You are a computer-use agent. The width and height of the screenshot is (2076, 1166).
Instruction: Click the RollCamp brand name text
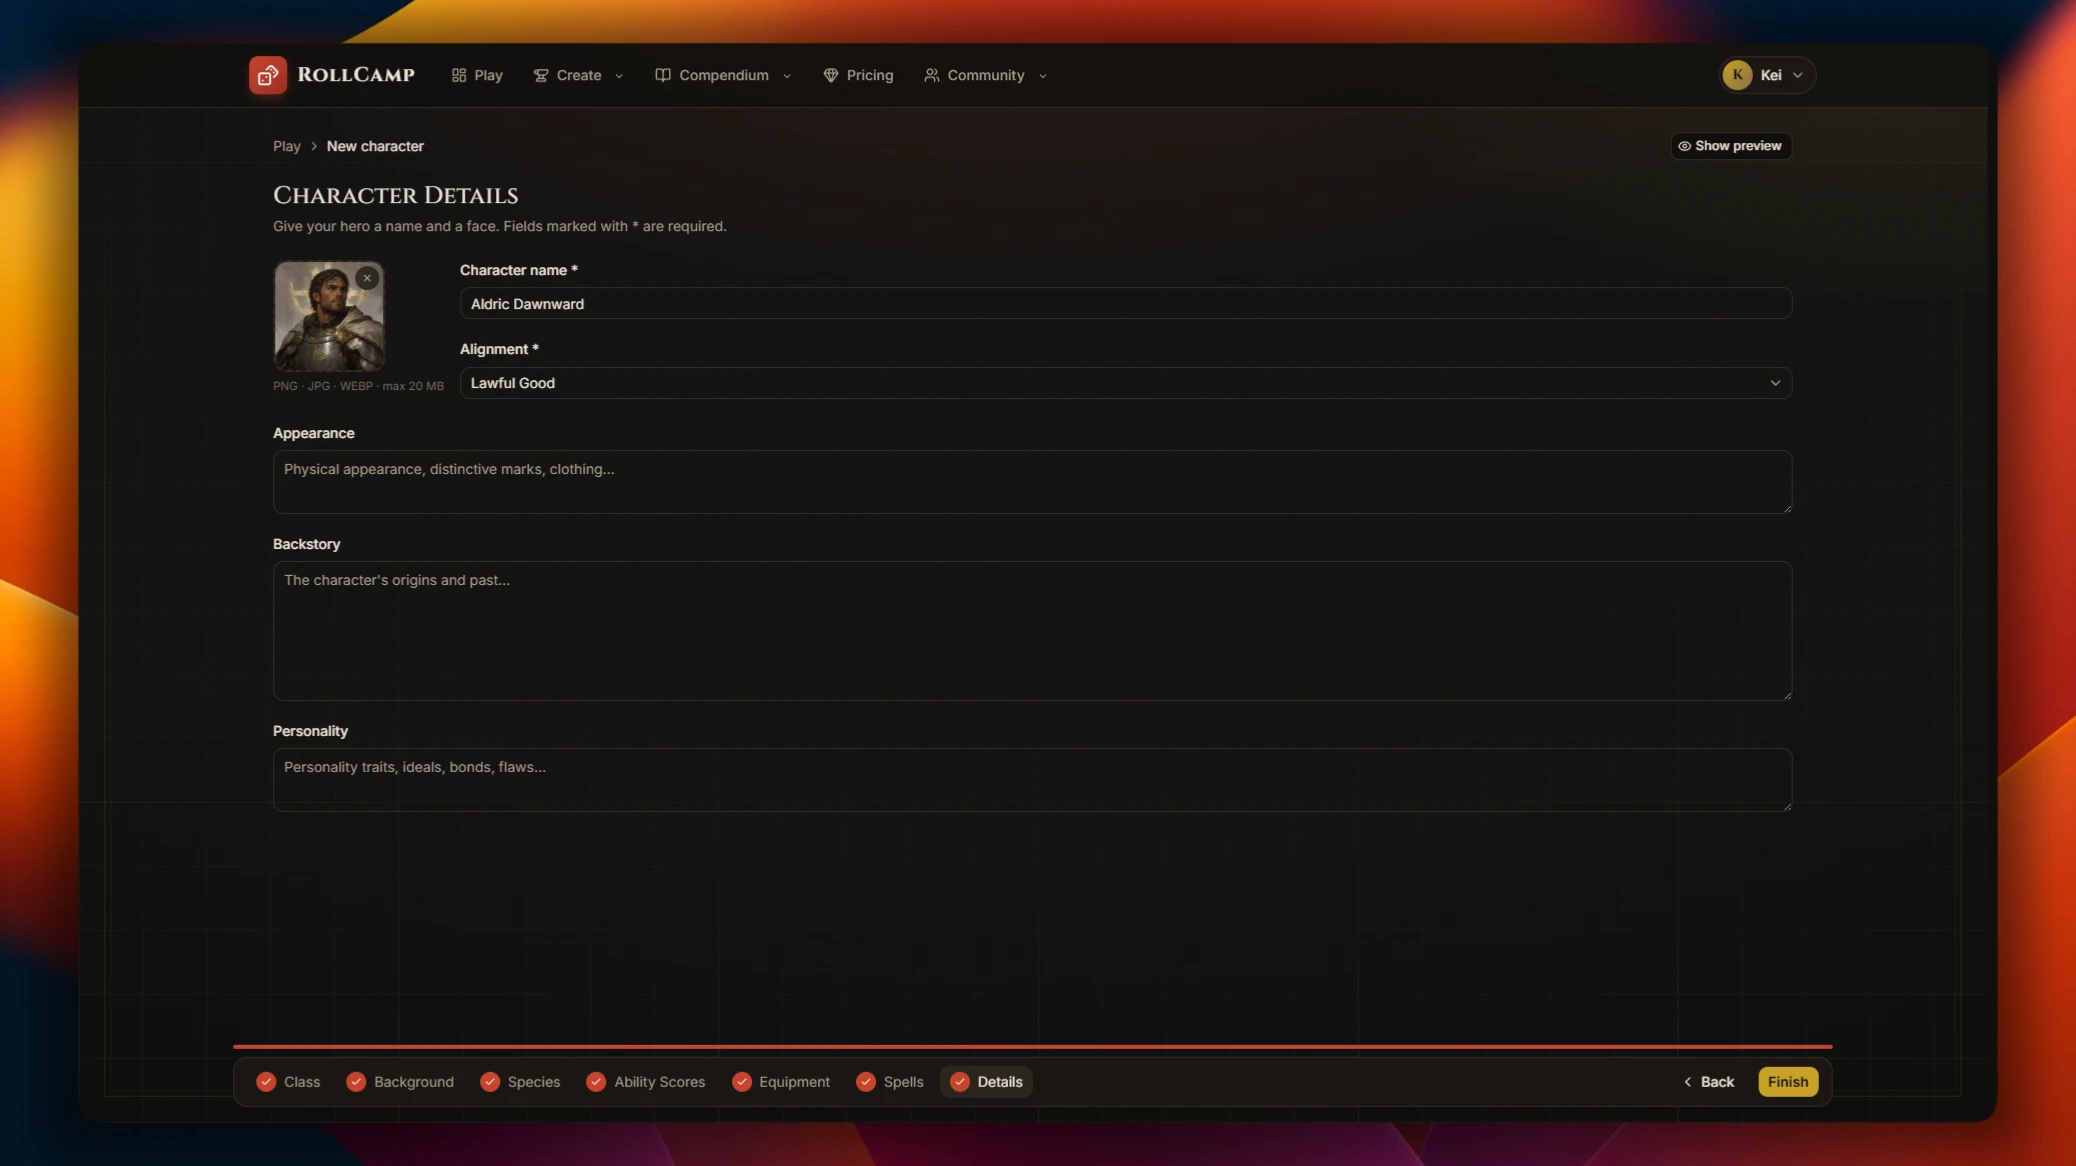[x=356, y=75]
